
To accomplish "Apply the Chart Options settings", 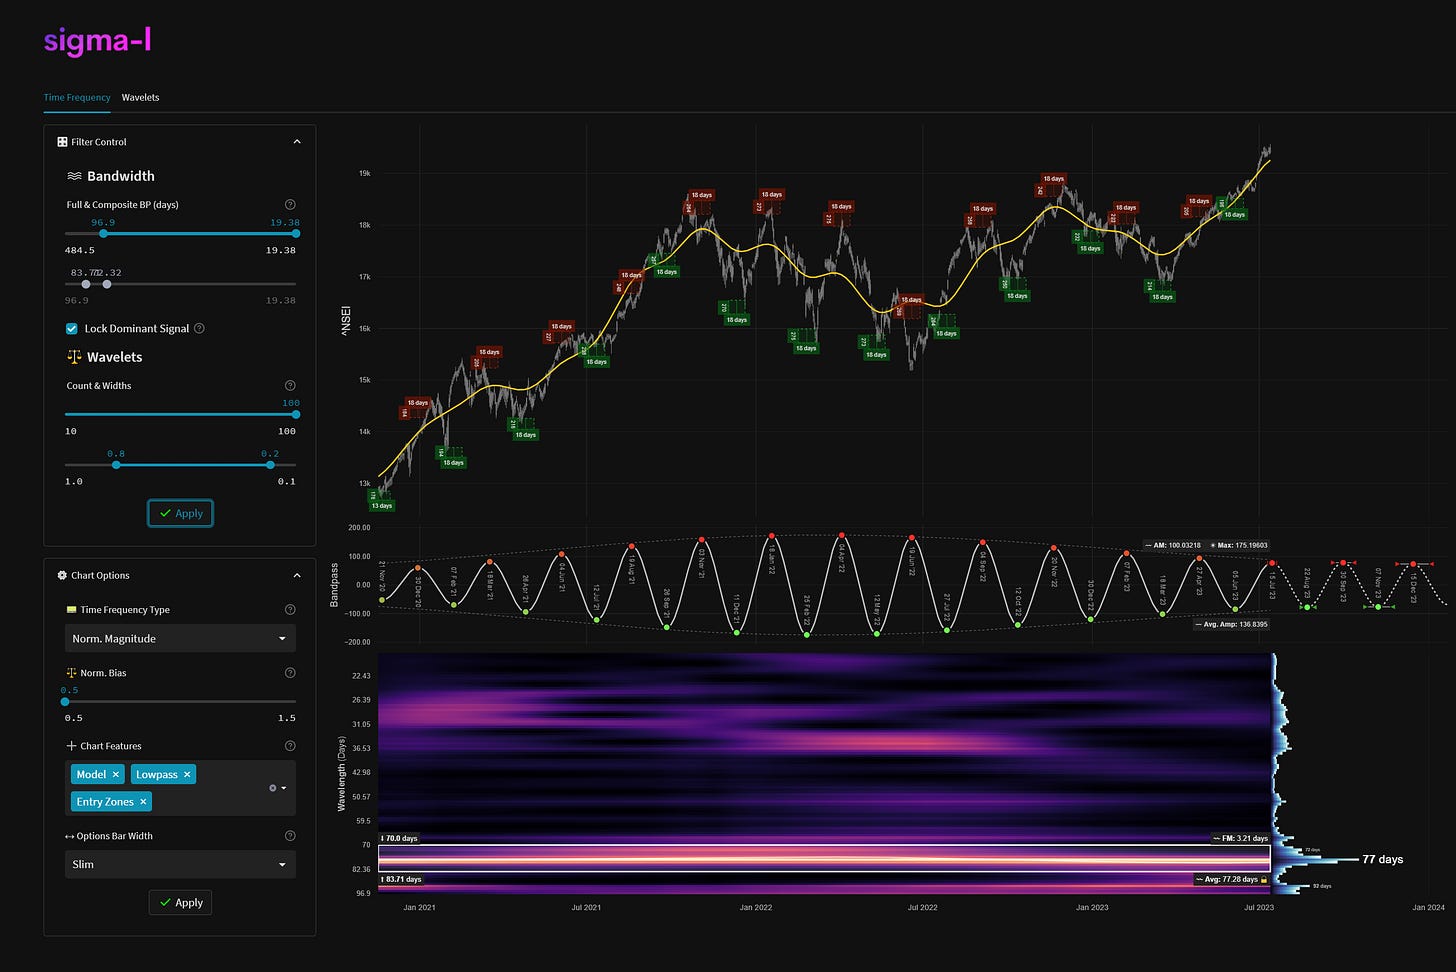I will click(180, 902).
